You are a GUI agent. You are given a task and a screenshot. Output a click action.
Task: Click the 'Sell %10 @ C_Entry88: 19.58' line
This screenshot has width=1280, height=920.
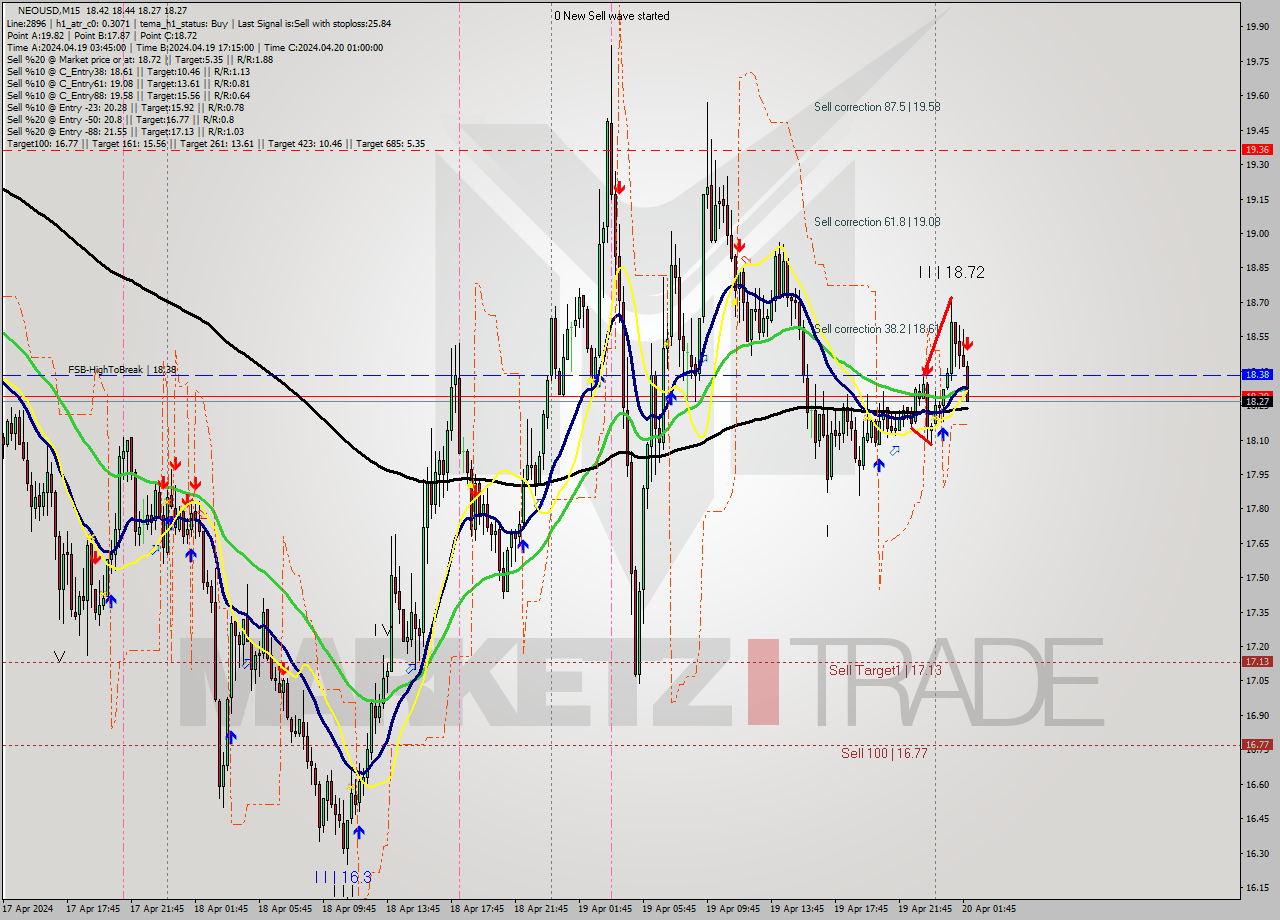coord(128,95)
